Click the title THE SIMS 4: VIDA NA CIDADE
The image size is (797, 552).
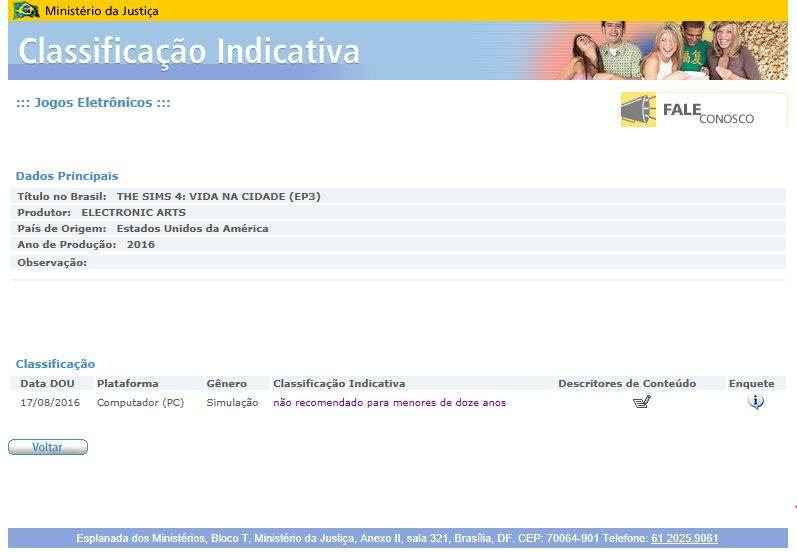218,196
